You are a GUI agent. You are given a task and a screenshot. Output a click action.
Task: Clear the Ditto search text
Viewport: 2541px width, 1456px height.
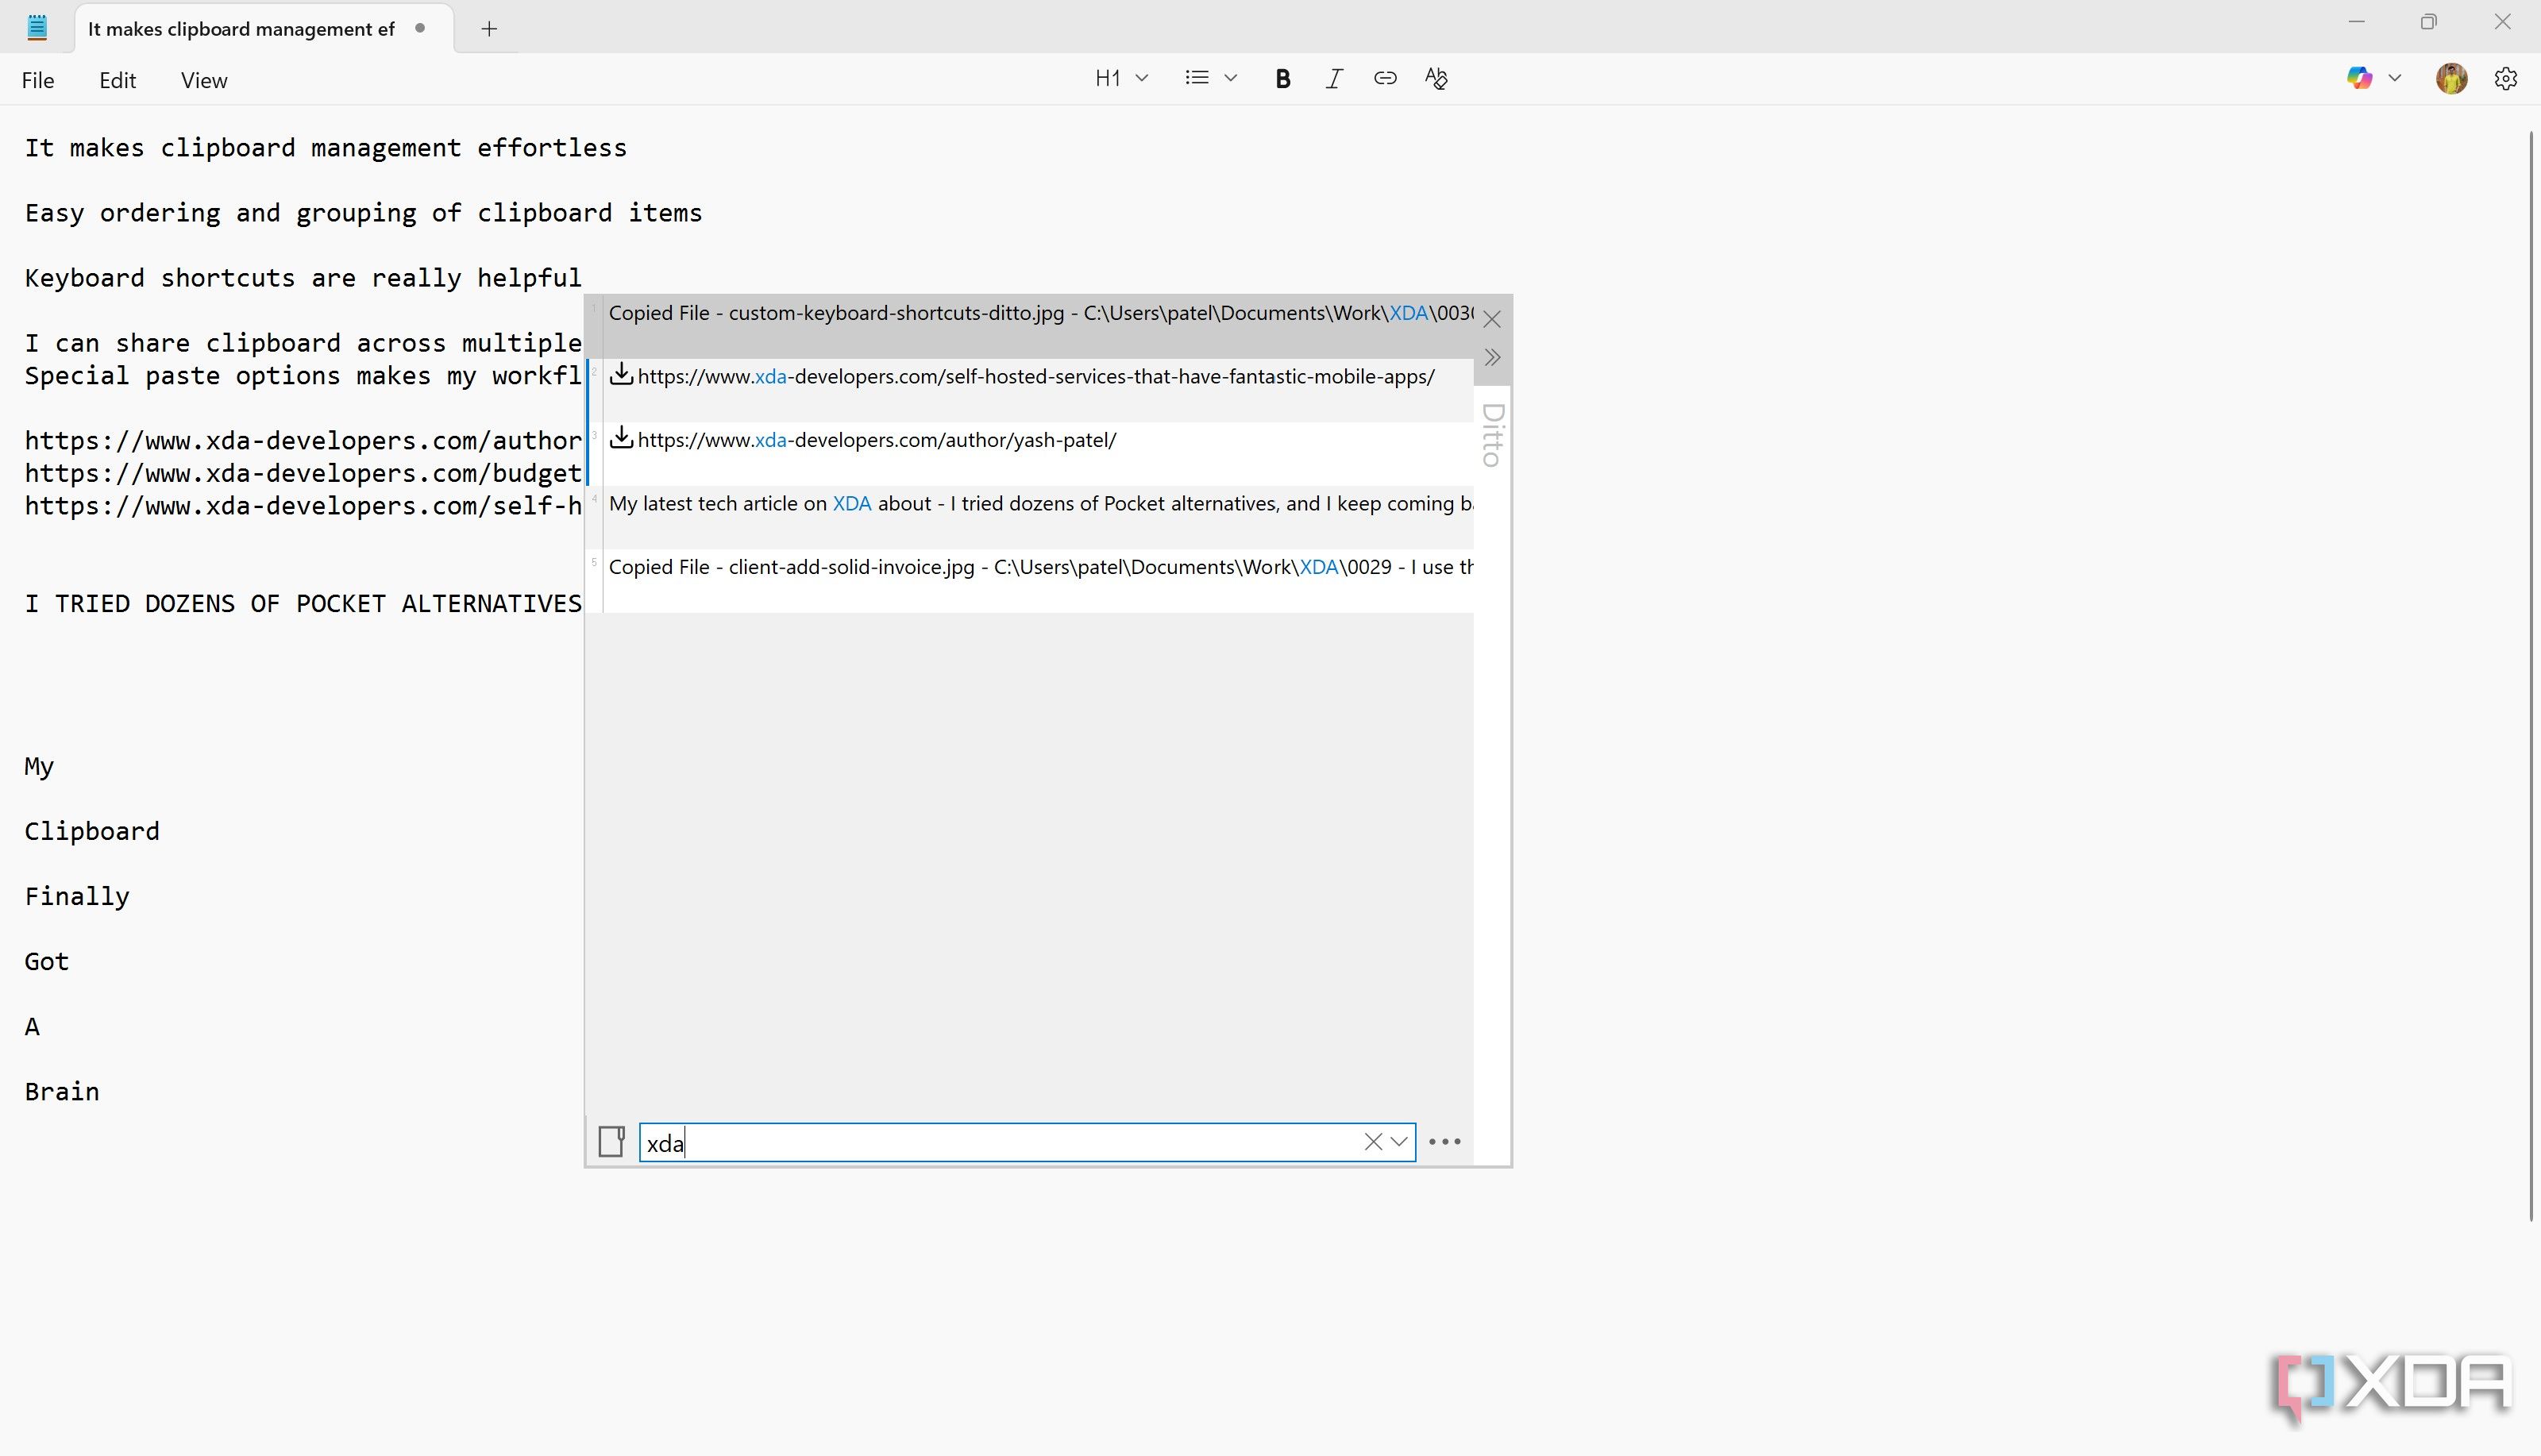(x=1373, y=1142)
